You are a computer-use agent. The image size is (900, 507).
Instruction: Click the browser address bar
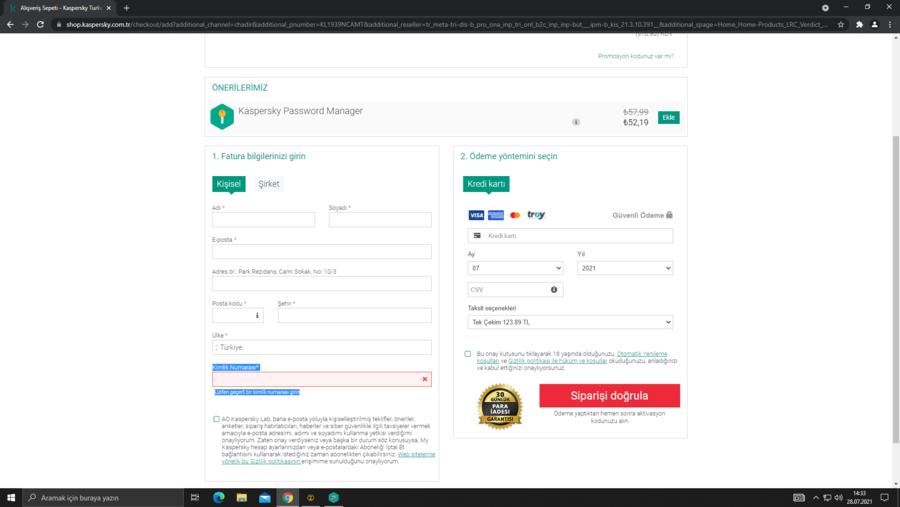coord(445,25)
